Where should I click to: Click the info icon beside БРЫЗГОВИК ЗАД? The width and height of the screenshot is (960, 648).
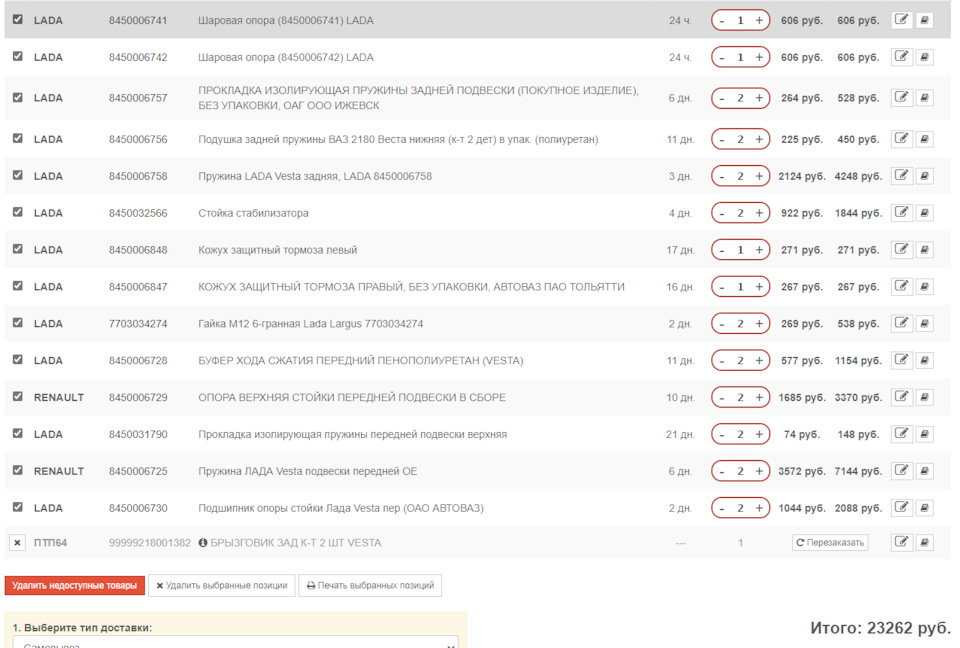tap(203, 543)
